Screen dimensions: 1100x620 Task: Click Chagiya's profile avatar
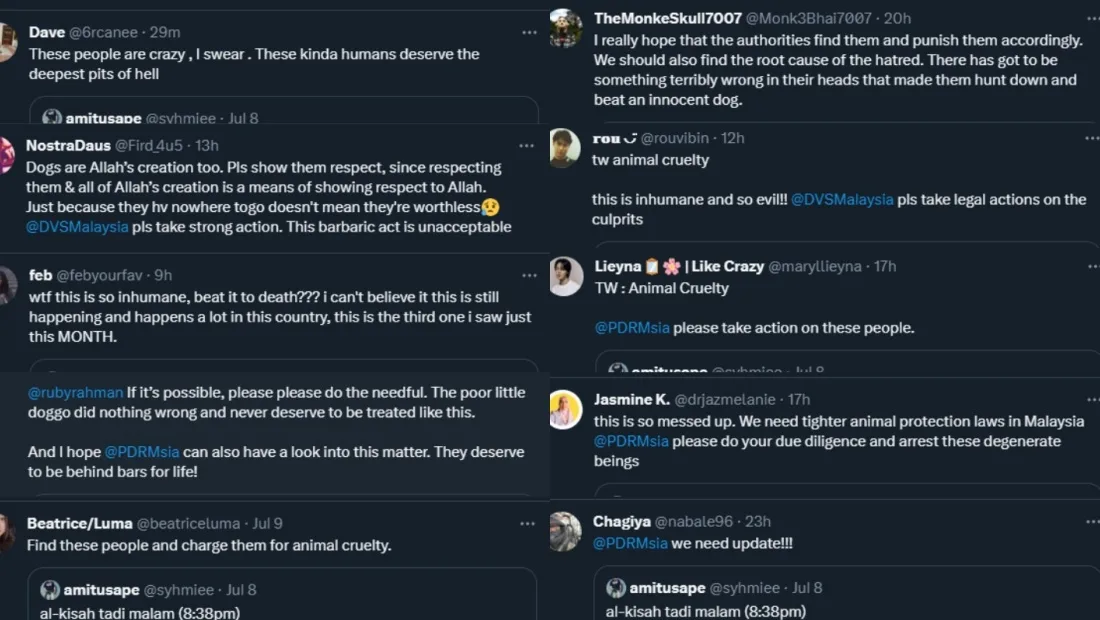point(566,531)
